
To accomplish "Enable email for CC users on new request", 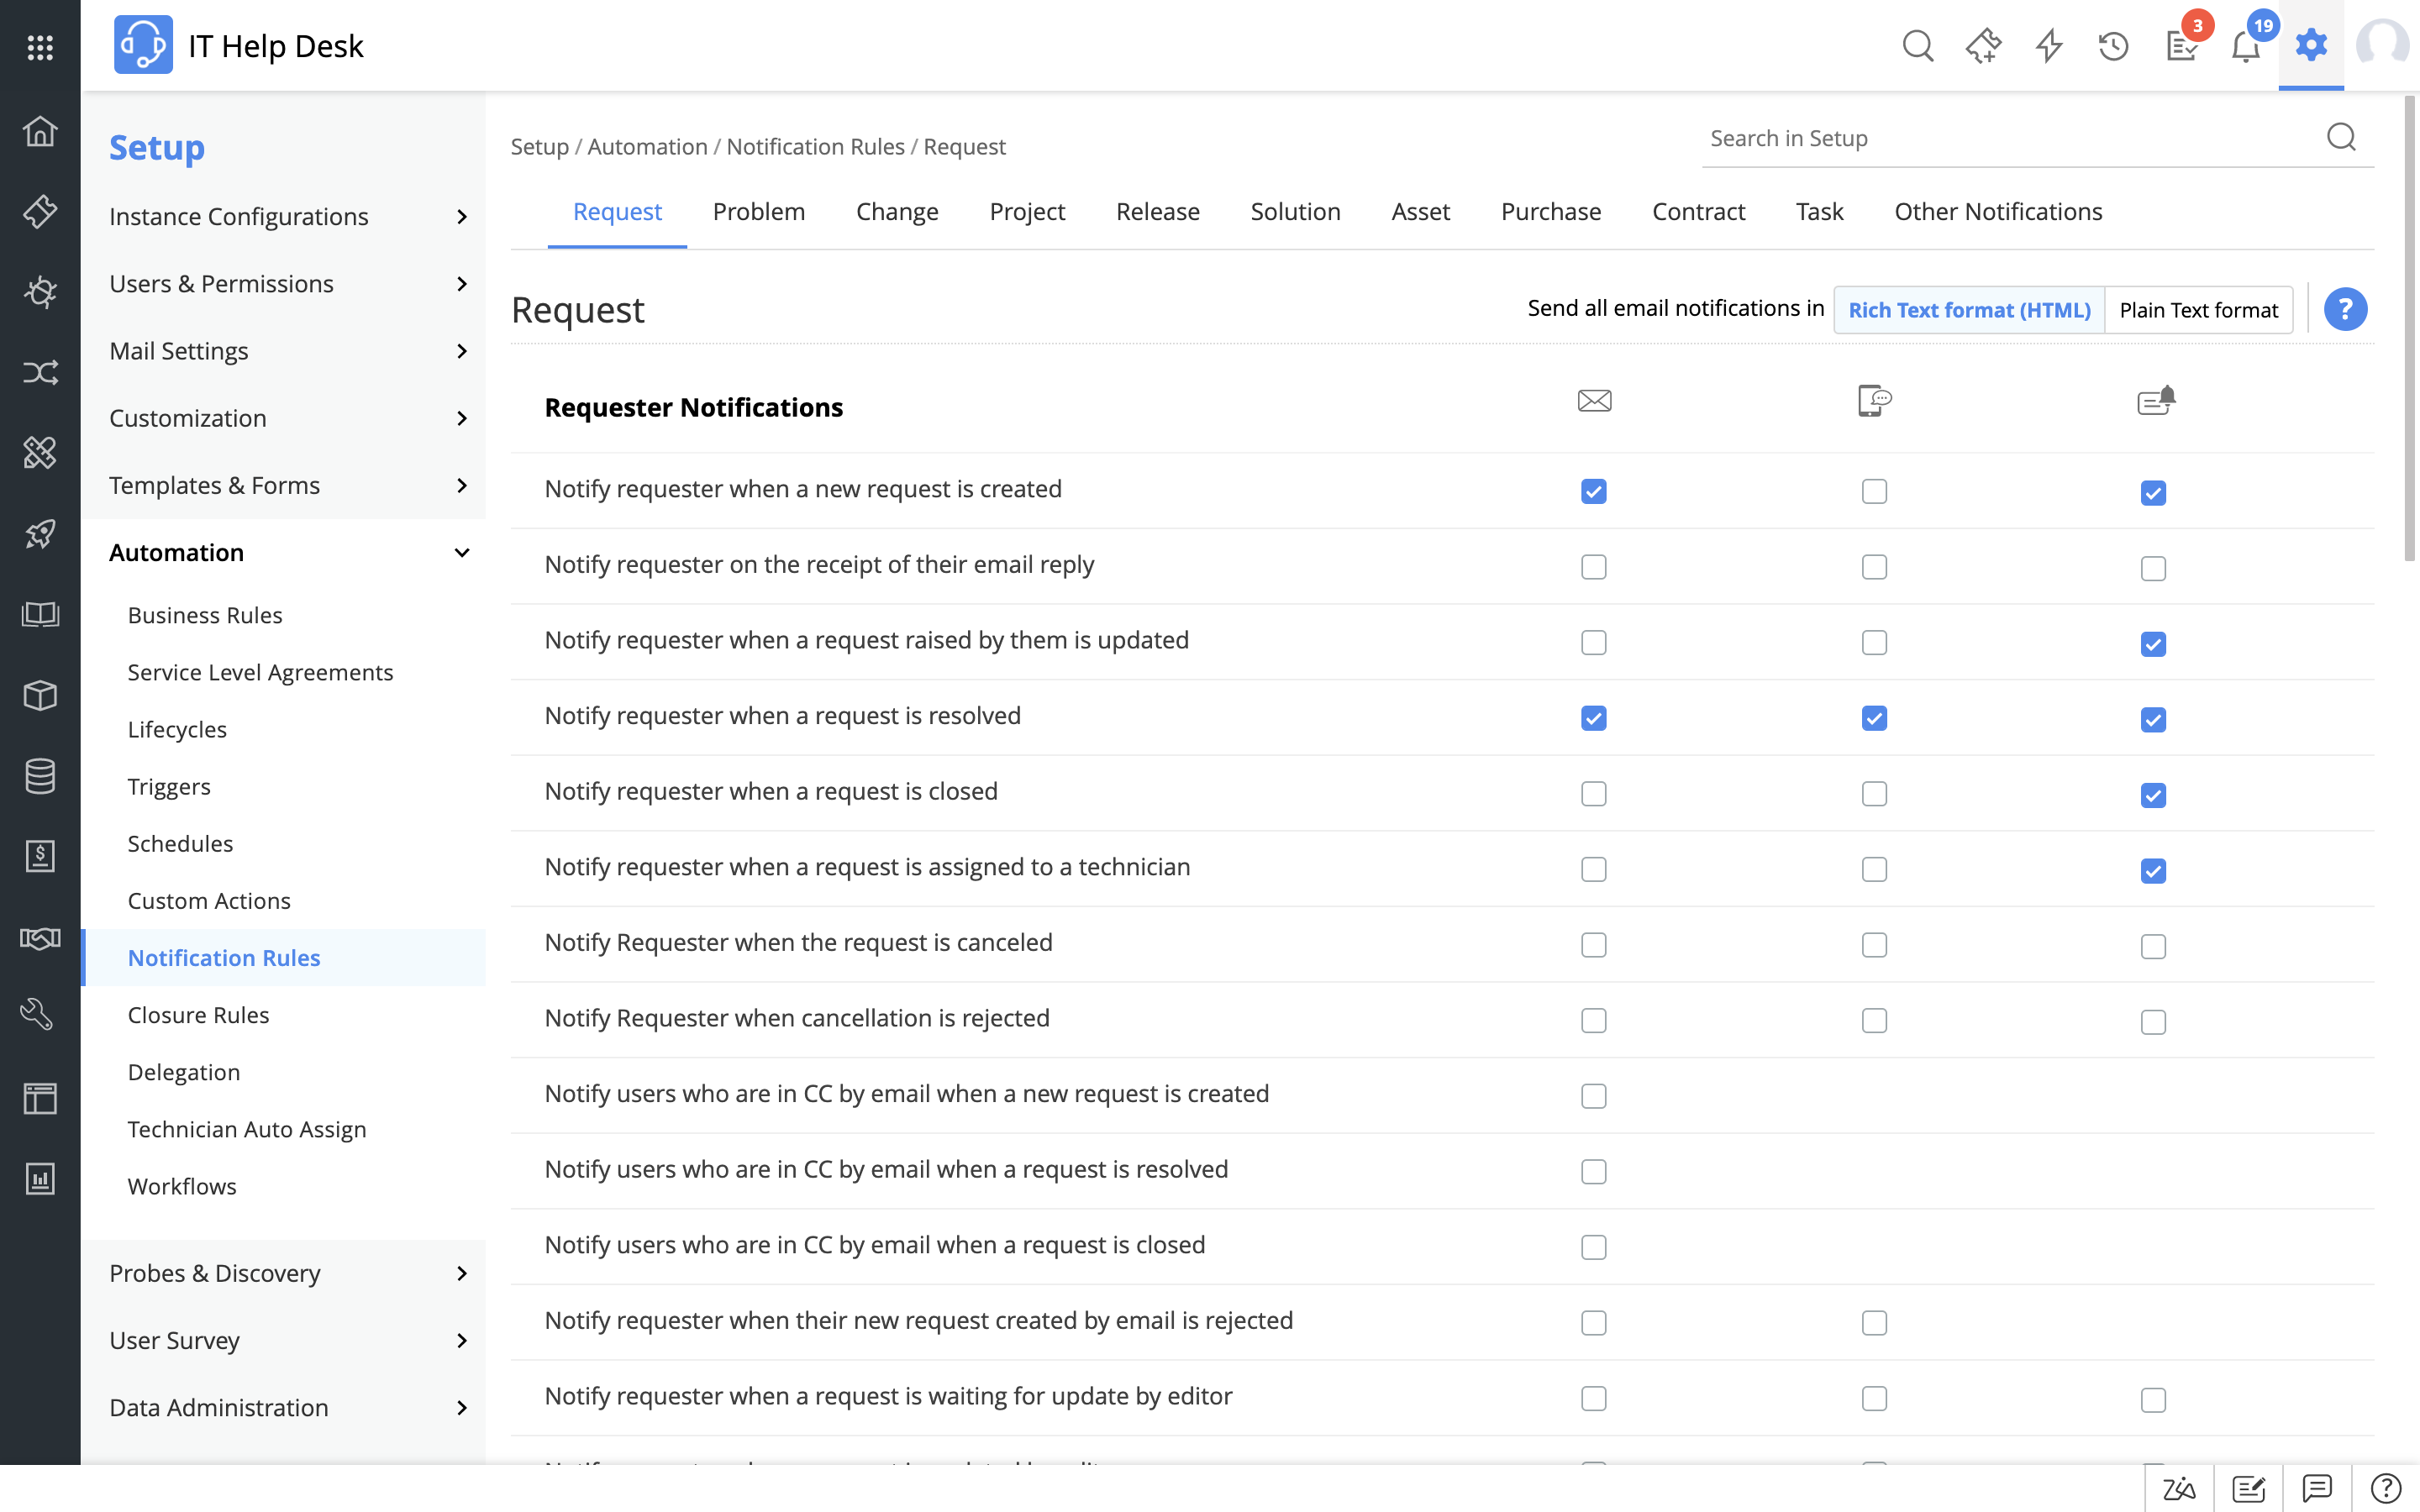I will click(1593, 1096).
